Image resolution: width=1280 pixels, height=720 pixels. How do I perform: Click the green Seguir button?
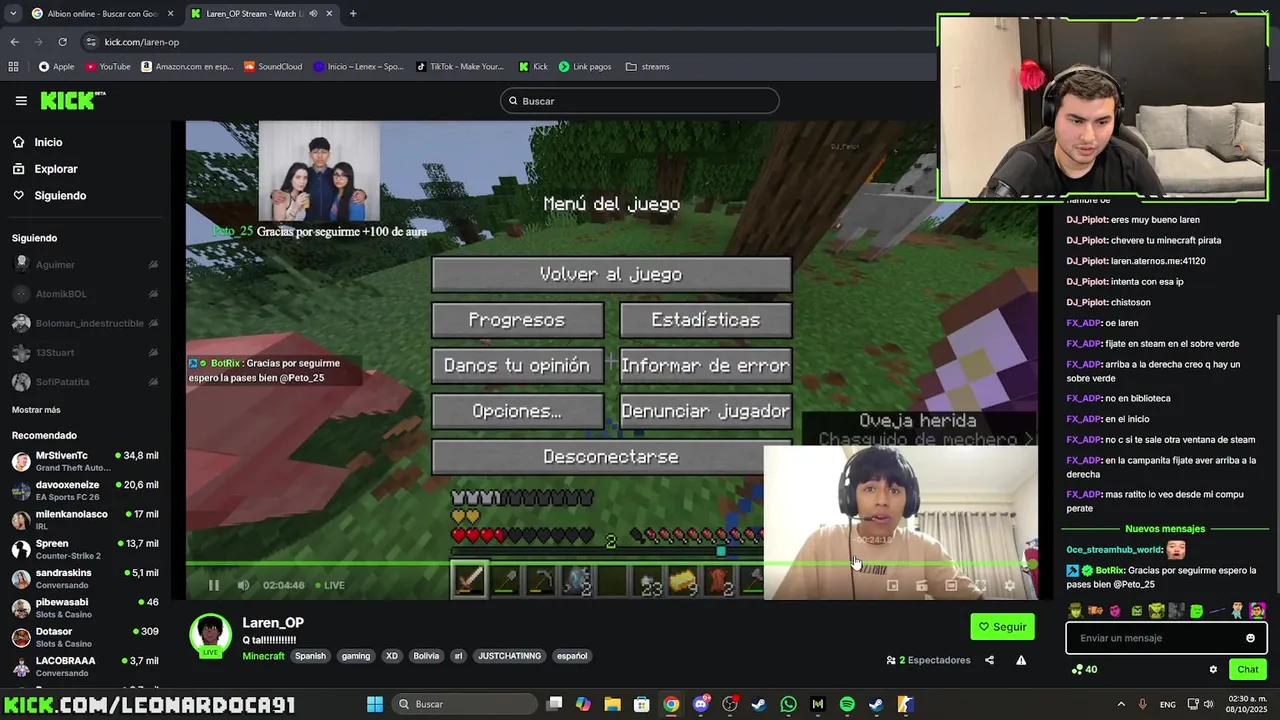[x=1002, y=627]
